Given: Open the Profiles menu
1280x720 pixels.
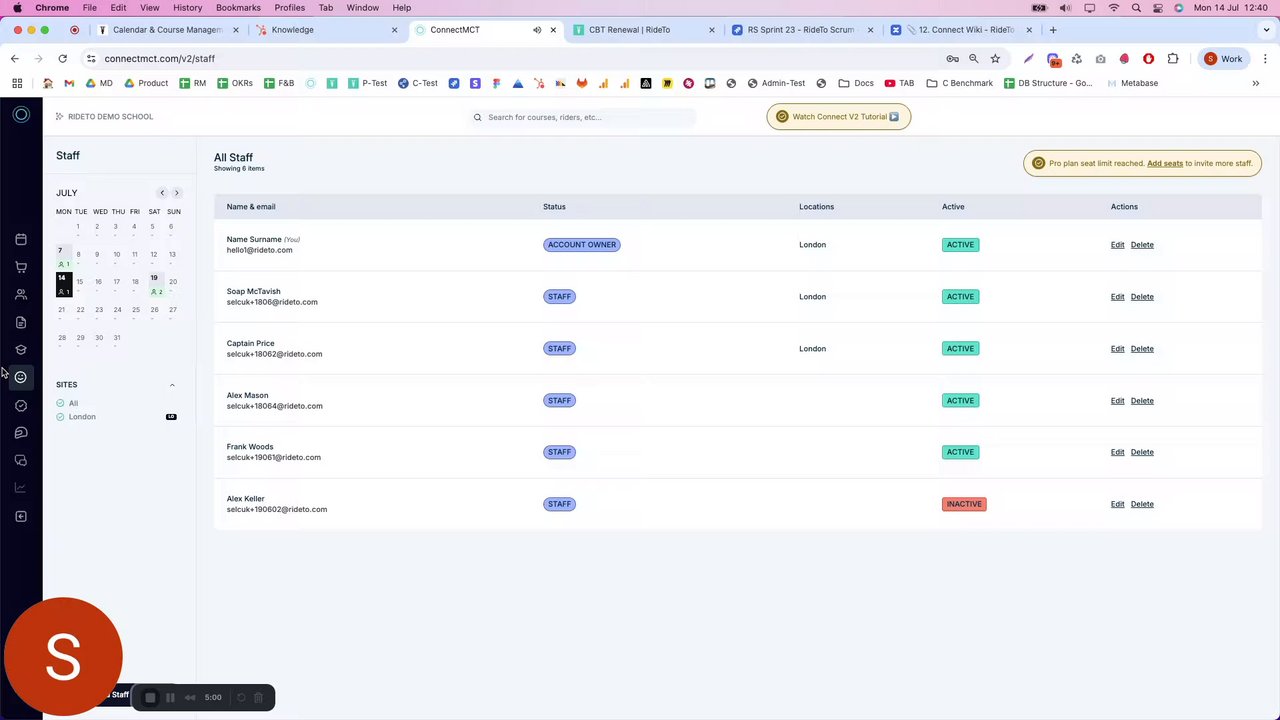Looking at the screenshot, I should pos(290,8).
